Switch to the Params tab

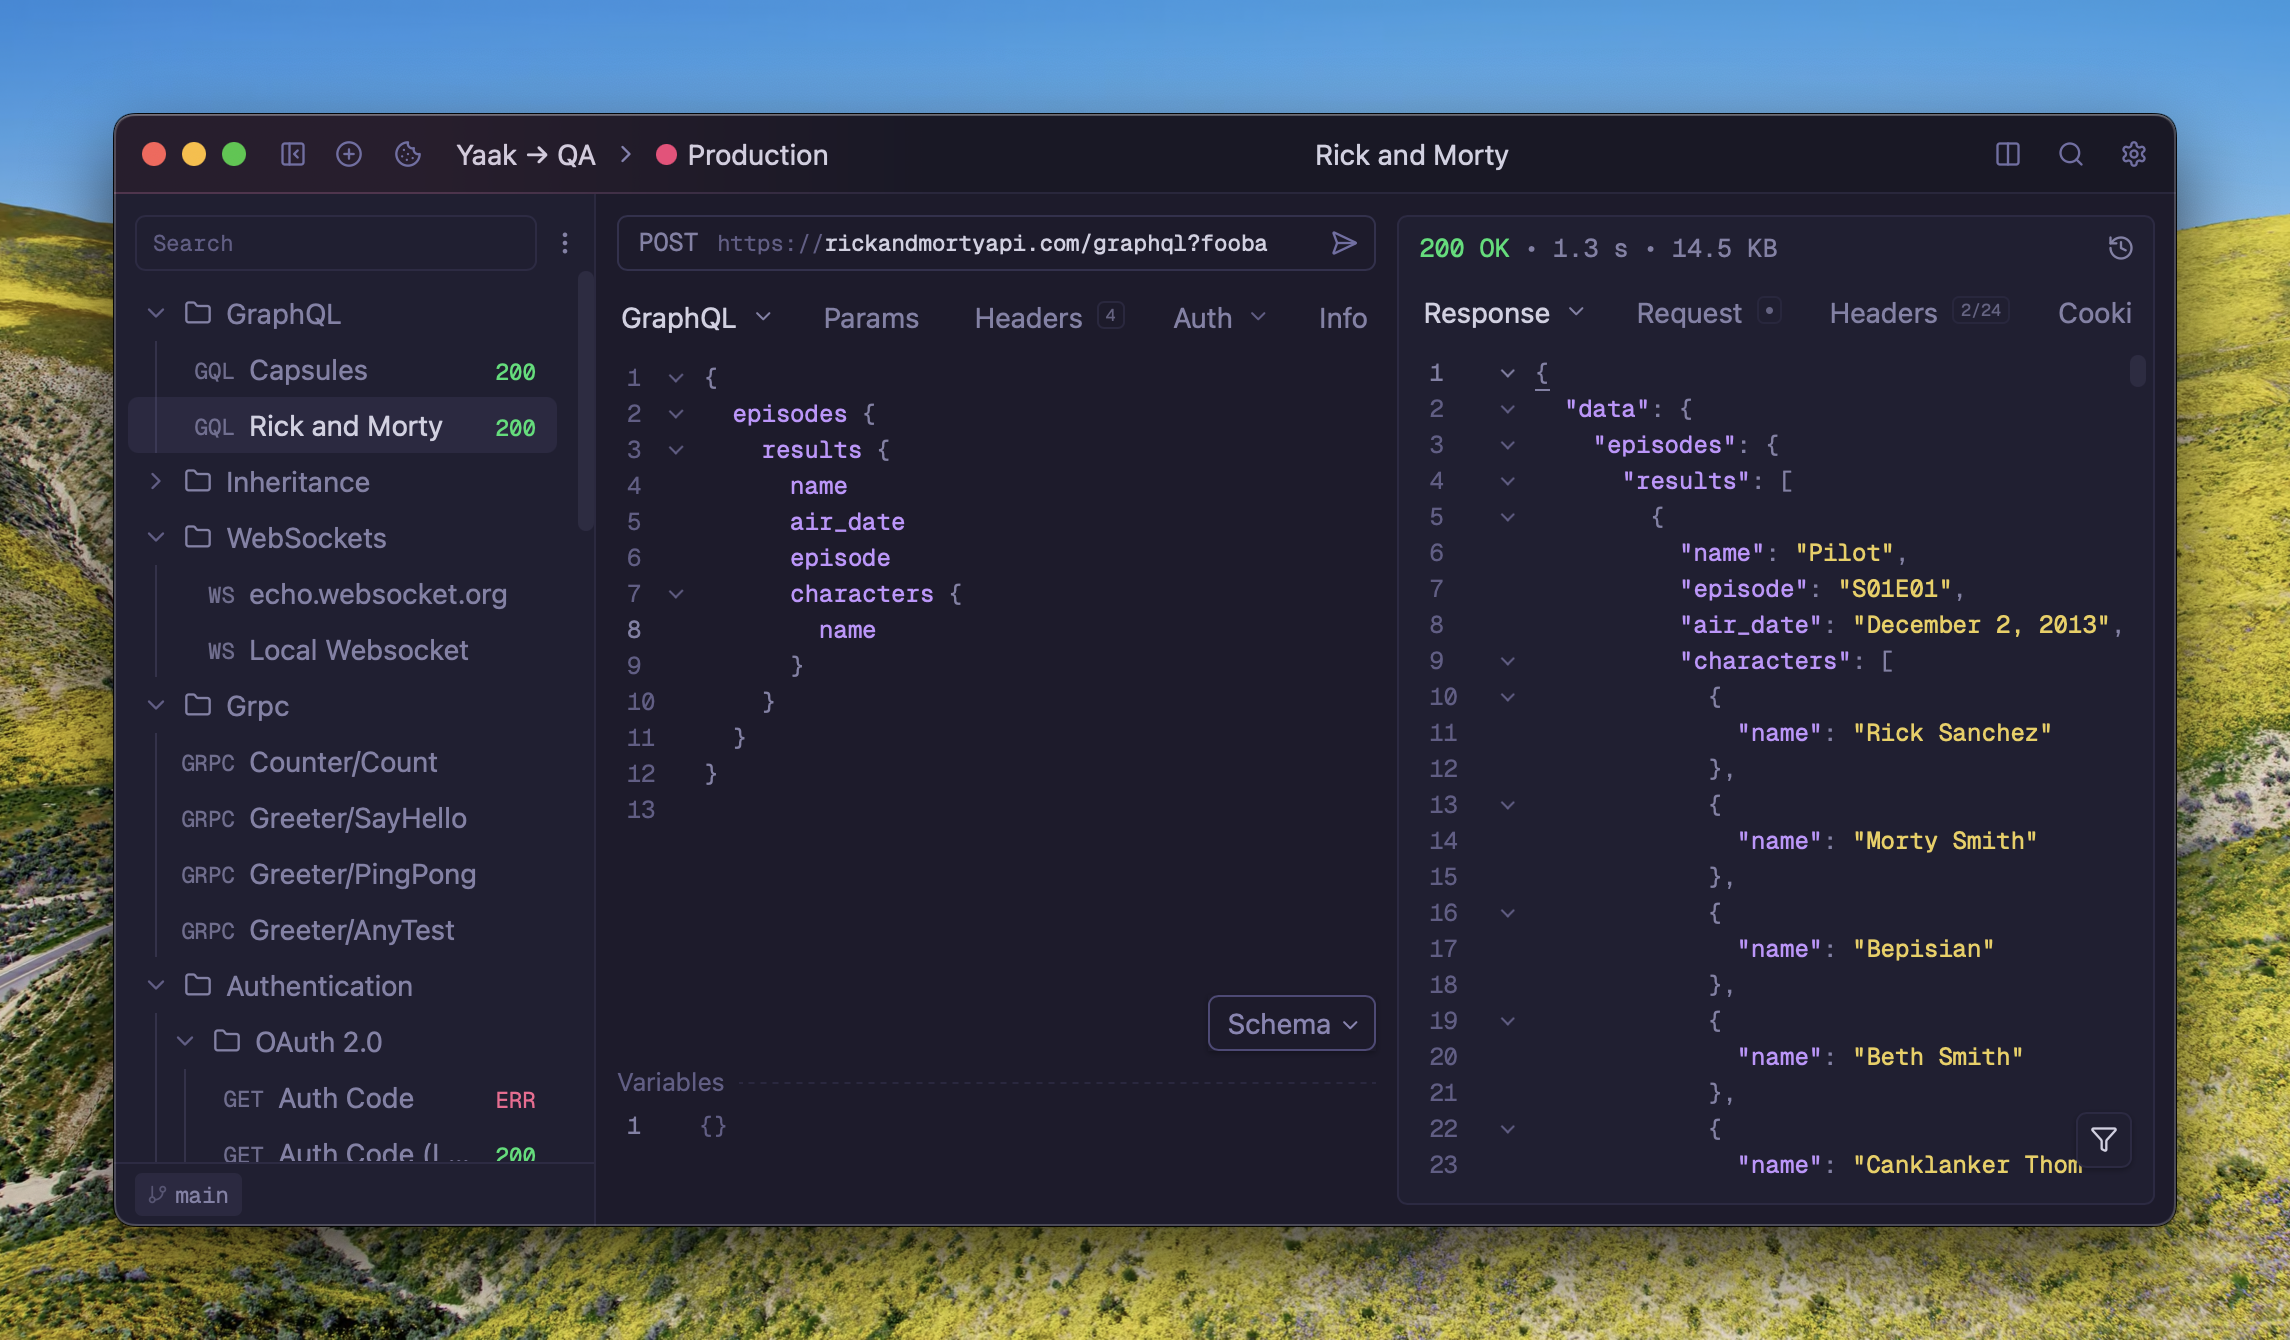click(x=870, y=318)
